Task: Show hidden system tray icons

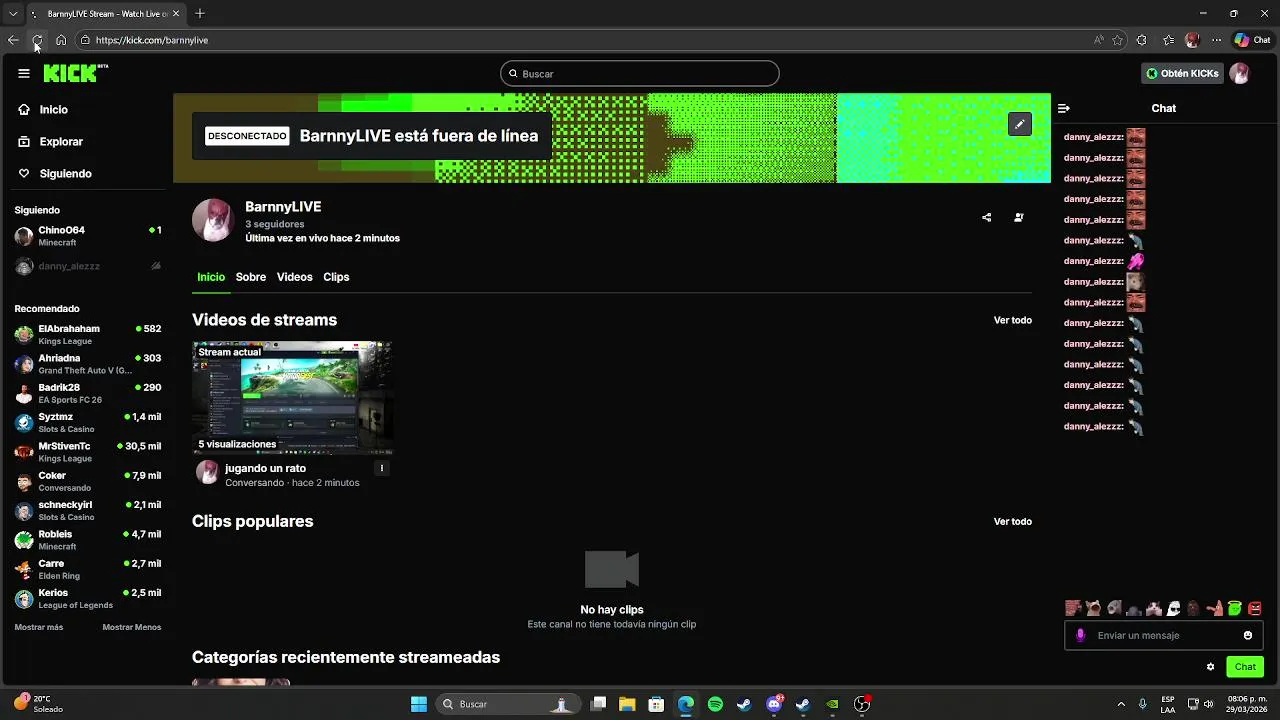Action: tap(1121, 704)
